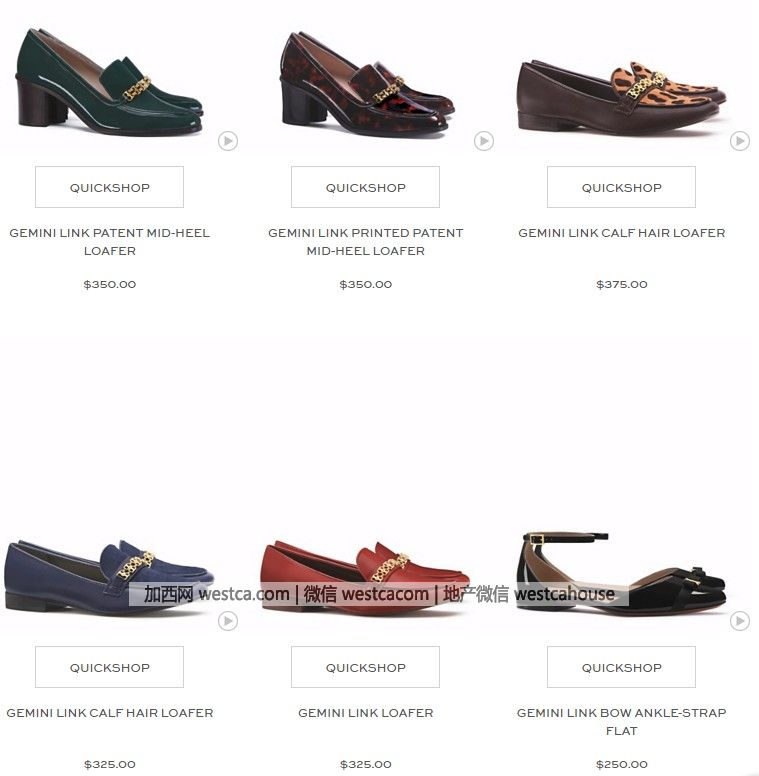The width and height of the screenshot is (759, 776).
Task: Select the navy blue loafer image
Action: point(109,577)
